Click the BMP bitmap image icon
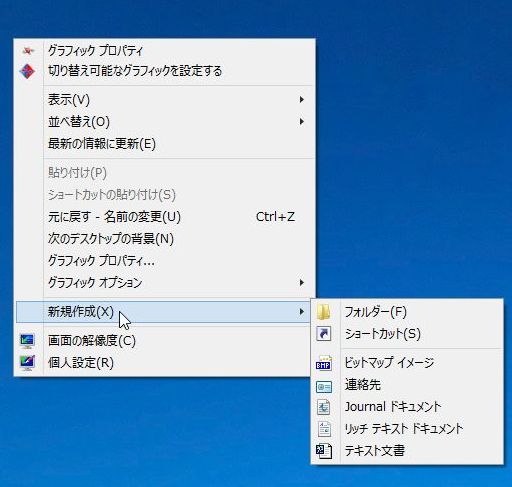The width and height of the screenshot is (512, 487). (324, 363)
